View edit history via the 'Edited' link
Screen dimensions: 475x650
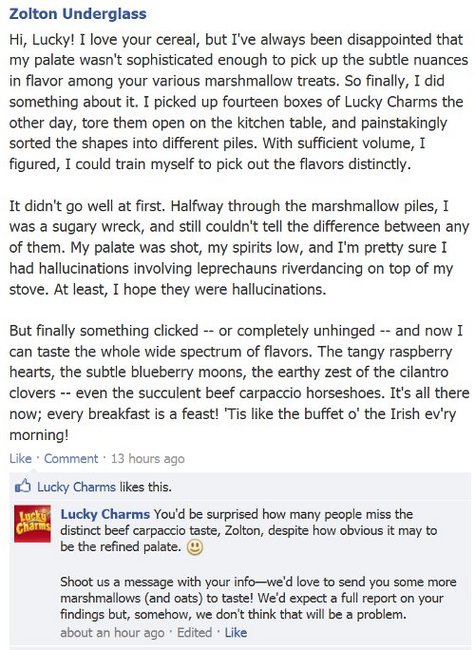tap(194, 633)
